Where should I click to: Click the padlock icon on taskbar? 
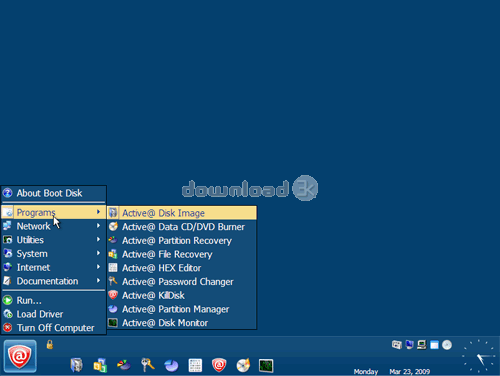pyautogui.click(x=50, y=344)
